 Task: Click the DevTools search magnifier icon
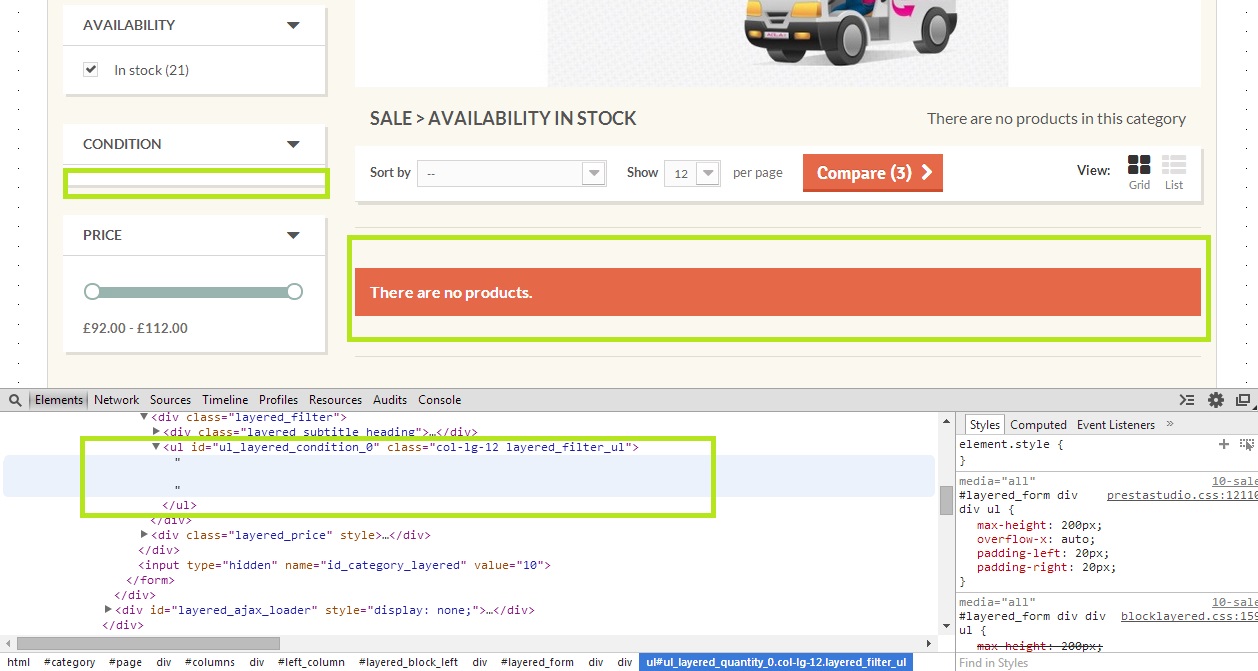(x=15, y=400)
